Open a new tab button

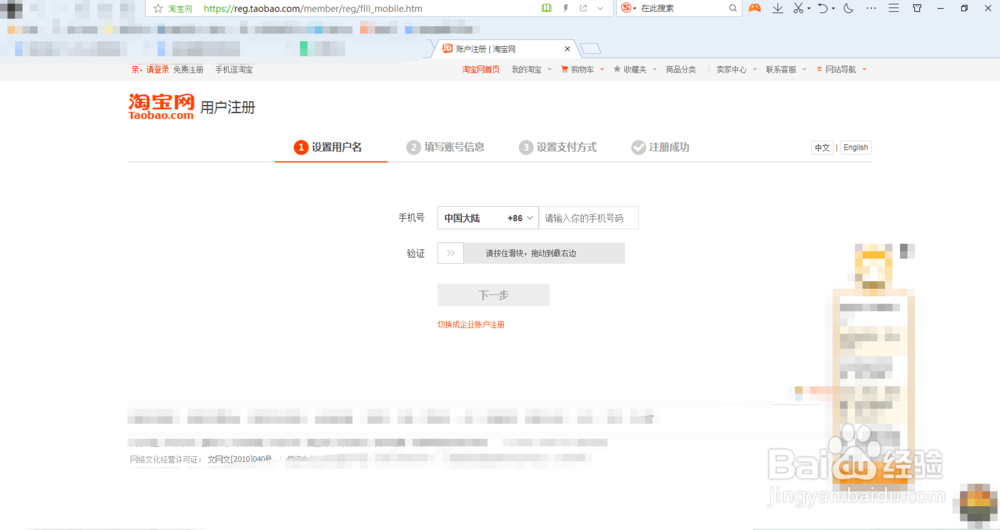pyautogui.click(x=591, y=48)
